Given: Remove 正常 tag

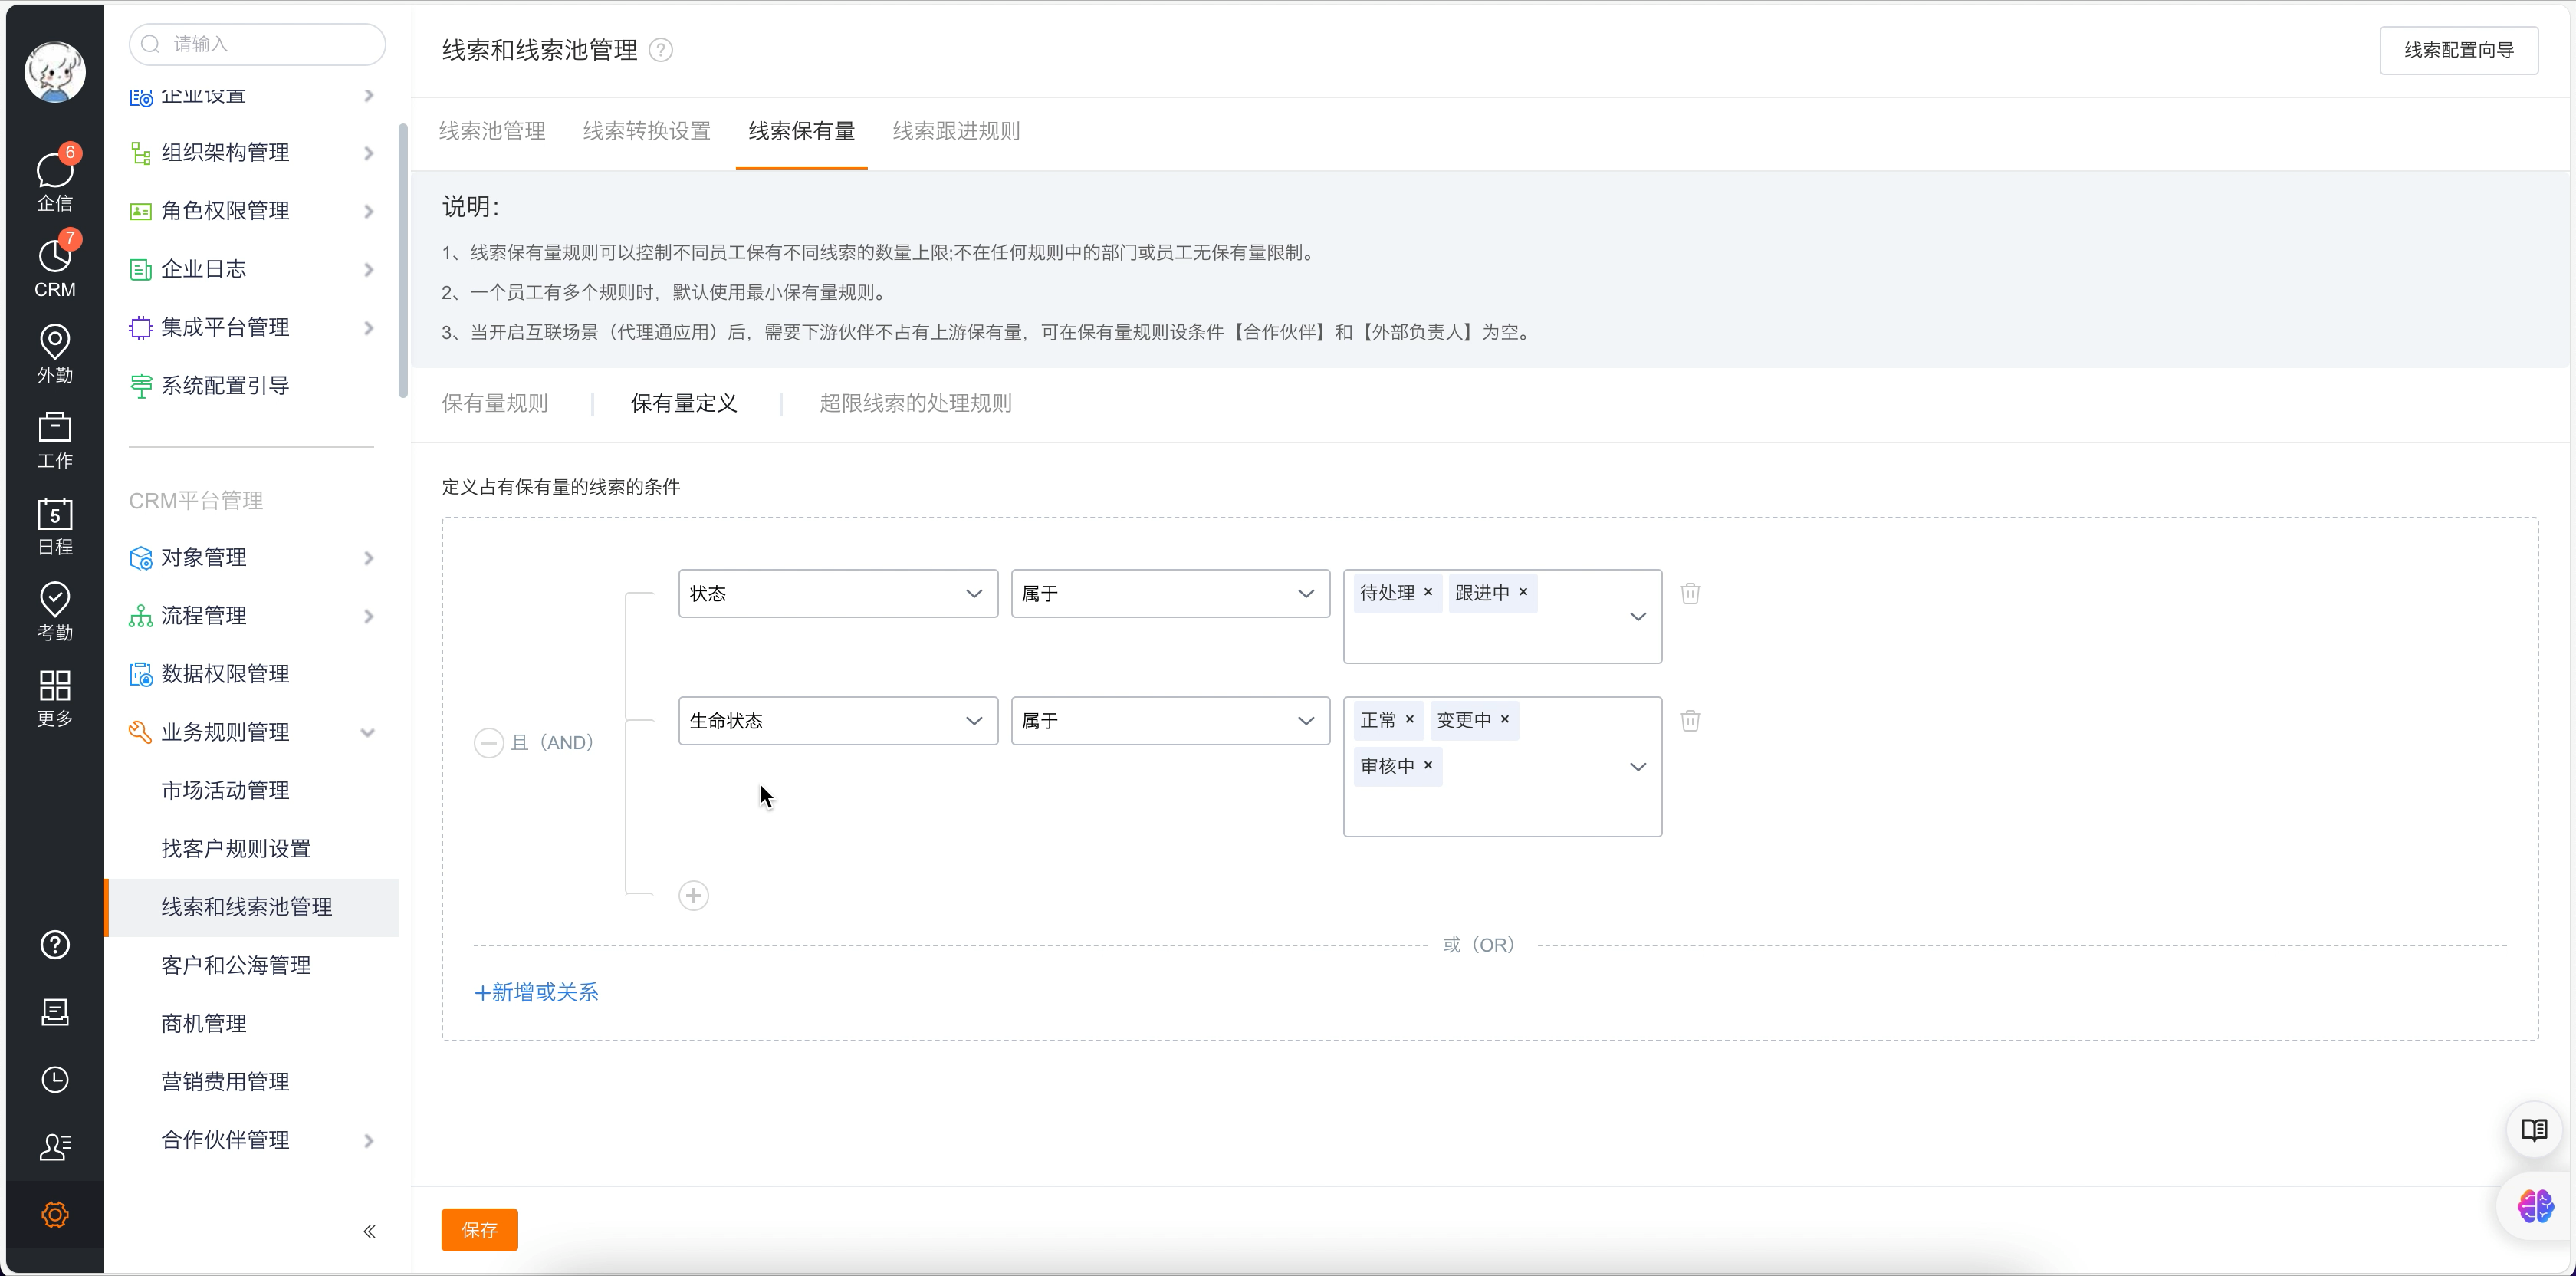Looking at the screenshot, I should tap(1410, 719).
